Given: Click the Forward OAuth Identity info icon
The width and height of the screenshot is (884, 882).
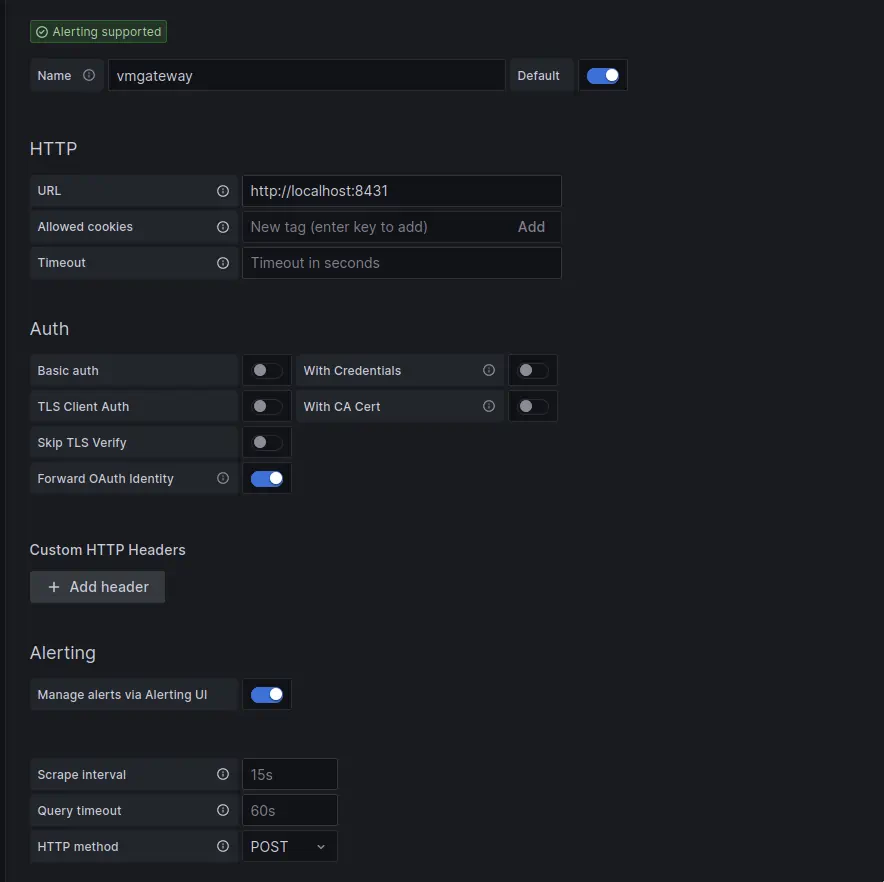Looking at the screenshot, I should 223,478.
